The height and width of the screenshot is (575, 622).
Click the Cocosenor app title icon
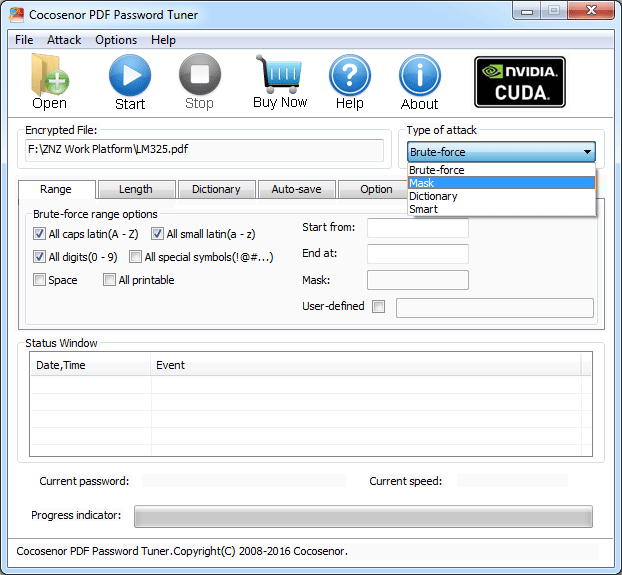(16, 15)
